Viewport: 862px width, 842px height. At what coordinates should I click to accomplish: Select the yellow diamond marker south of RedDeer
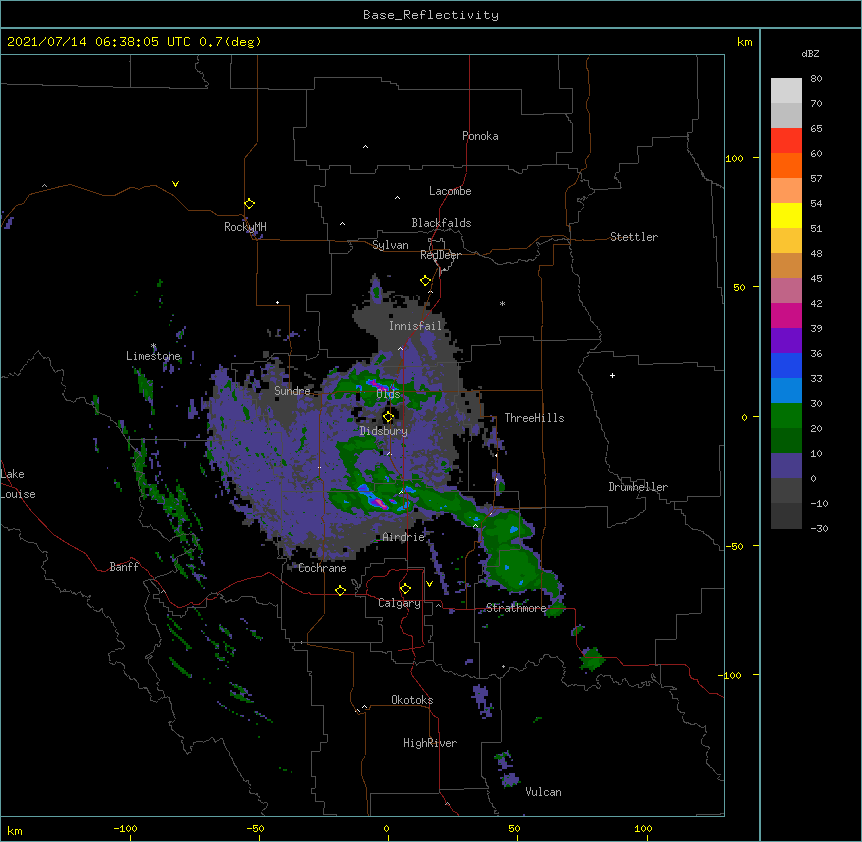pos(426,281)
